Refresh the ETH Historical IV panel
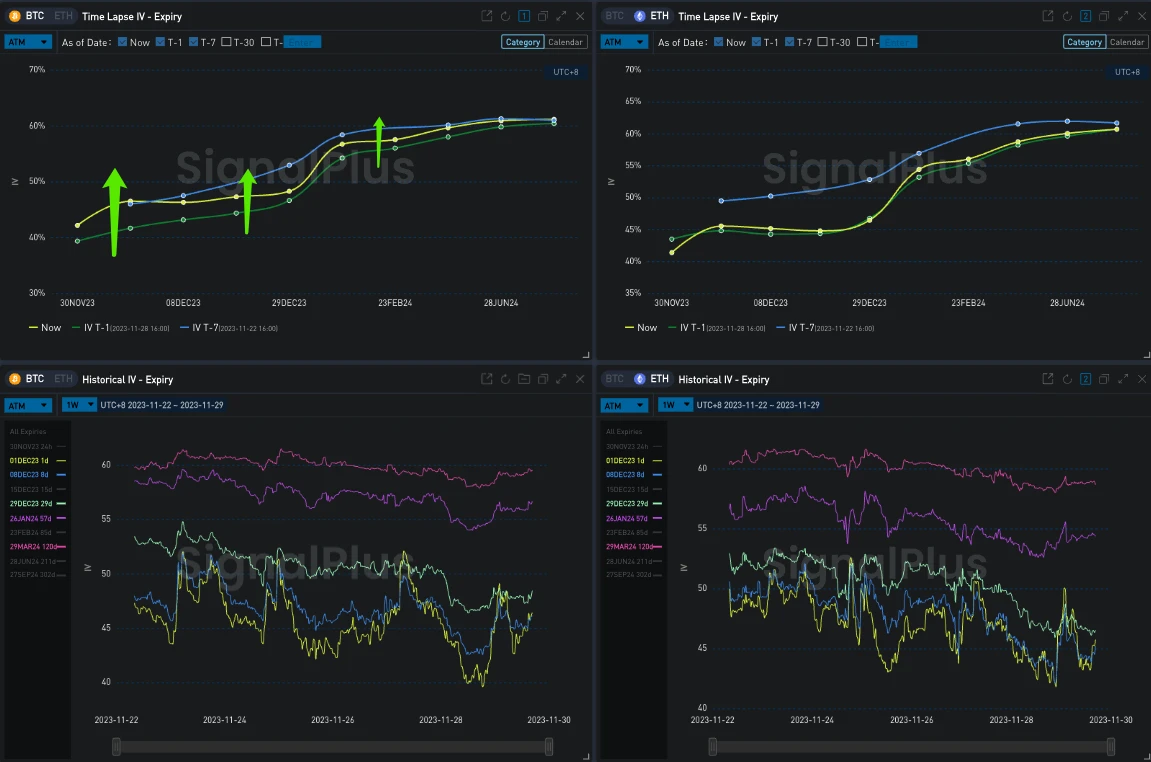 pos(1066,379)
